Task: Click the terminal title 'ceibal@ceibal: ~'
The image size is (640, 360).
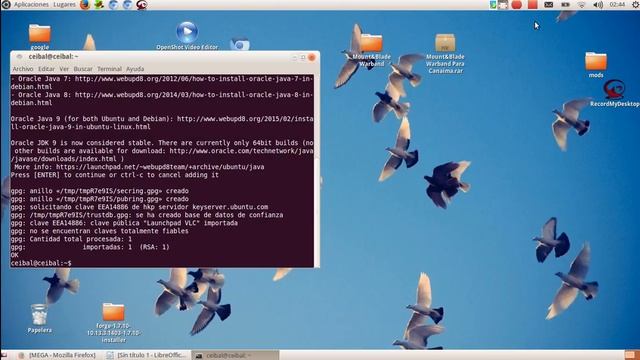Action: [53, 56]
